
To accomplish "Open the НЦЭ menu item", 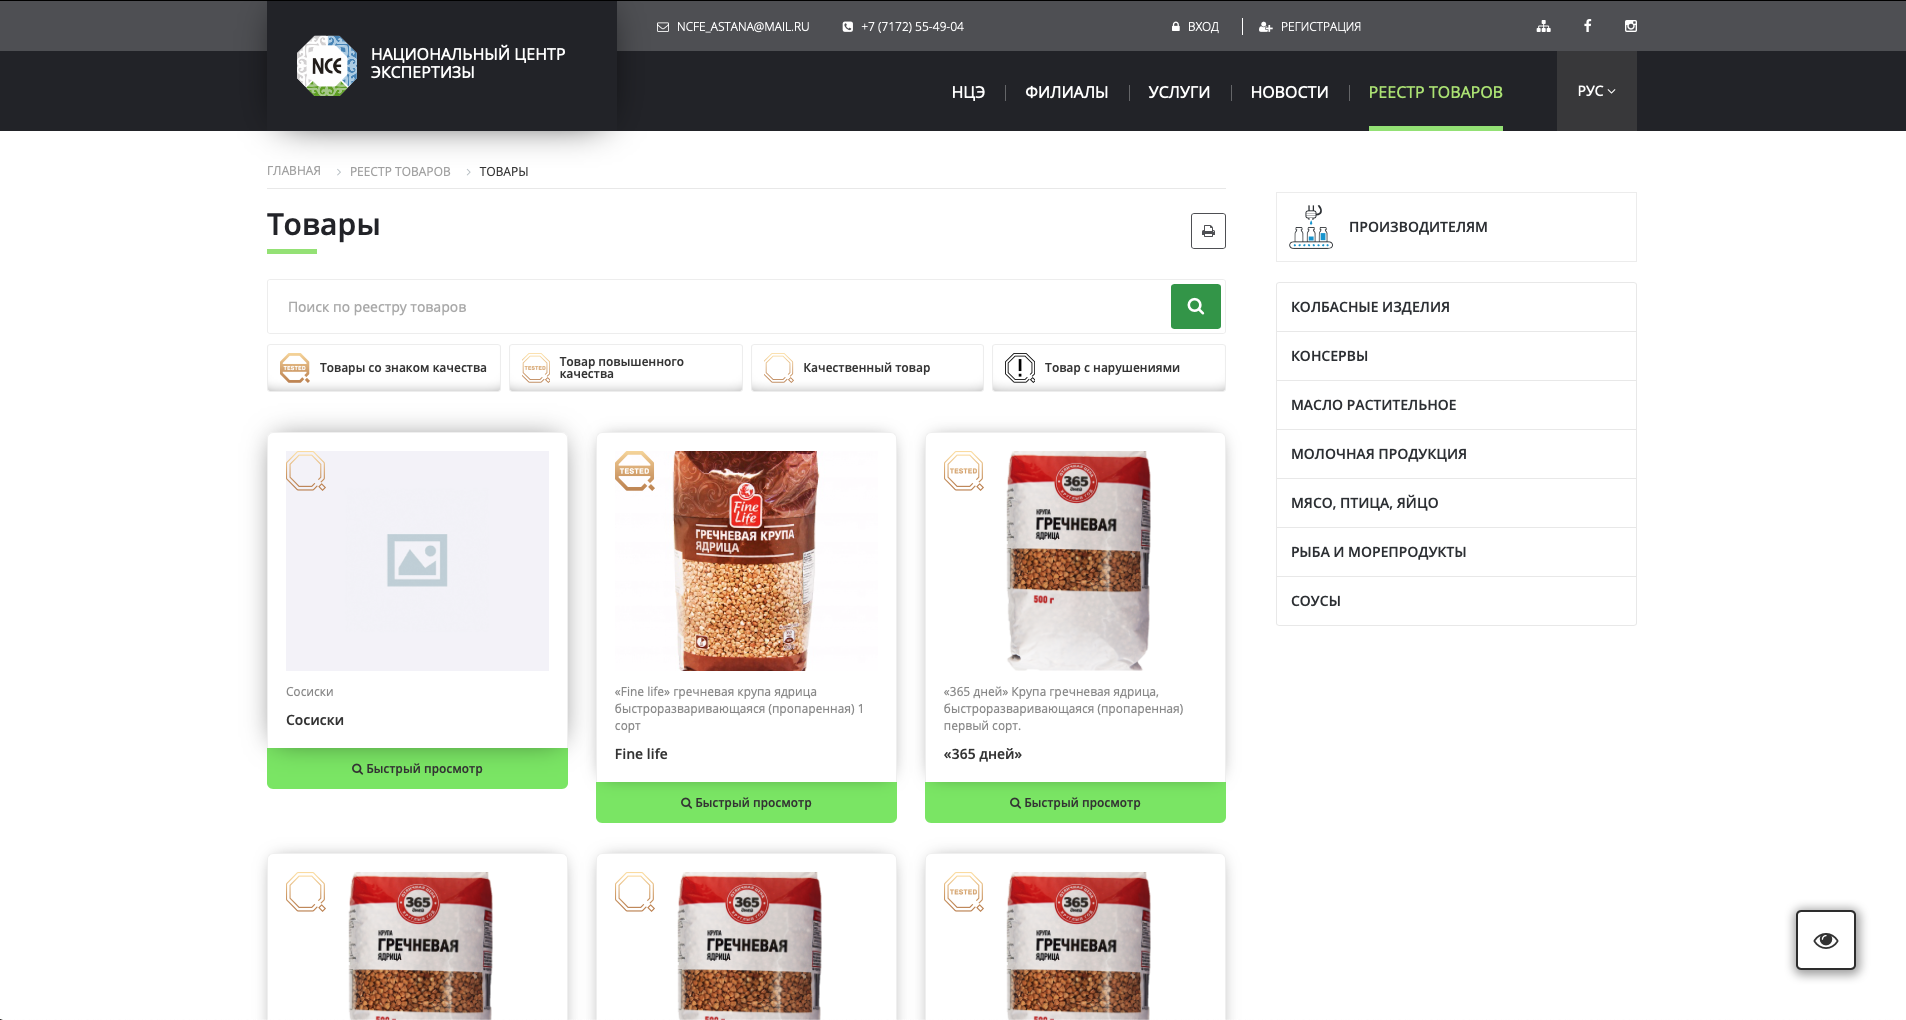I will click(x=968, y=92).
